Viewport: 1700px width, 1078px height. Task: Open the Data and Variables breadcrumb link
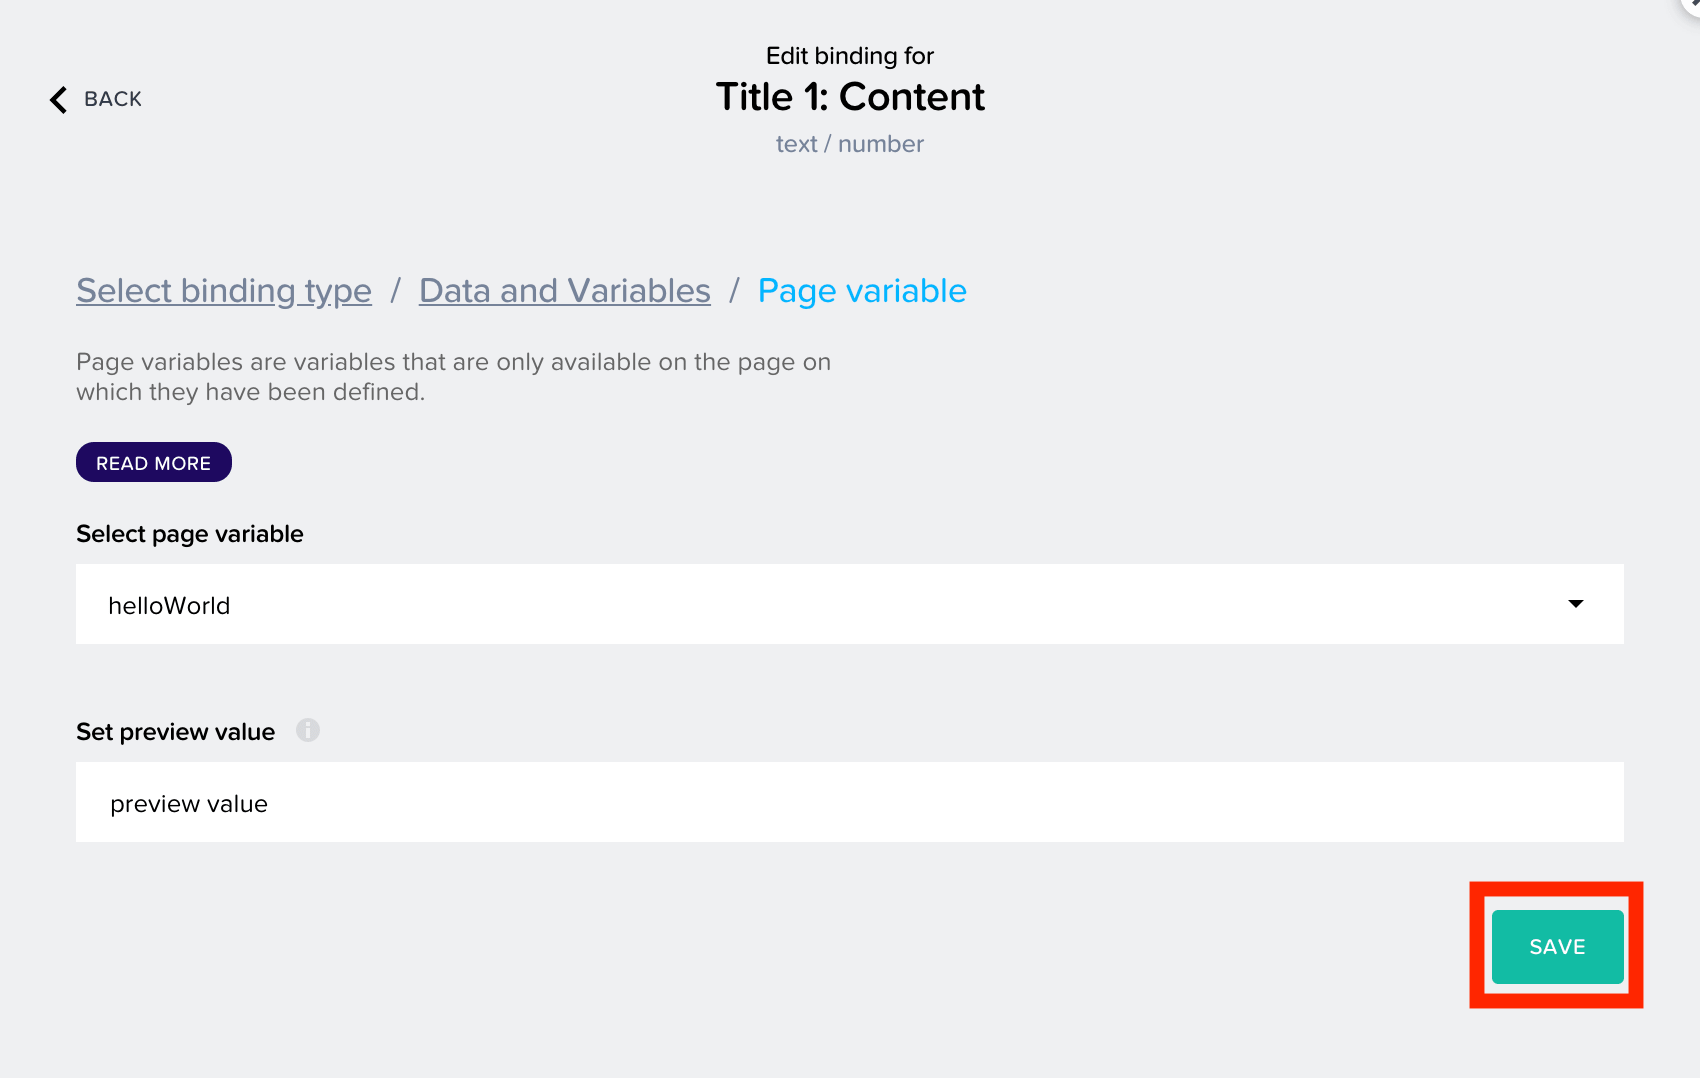coord(565,291)
